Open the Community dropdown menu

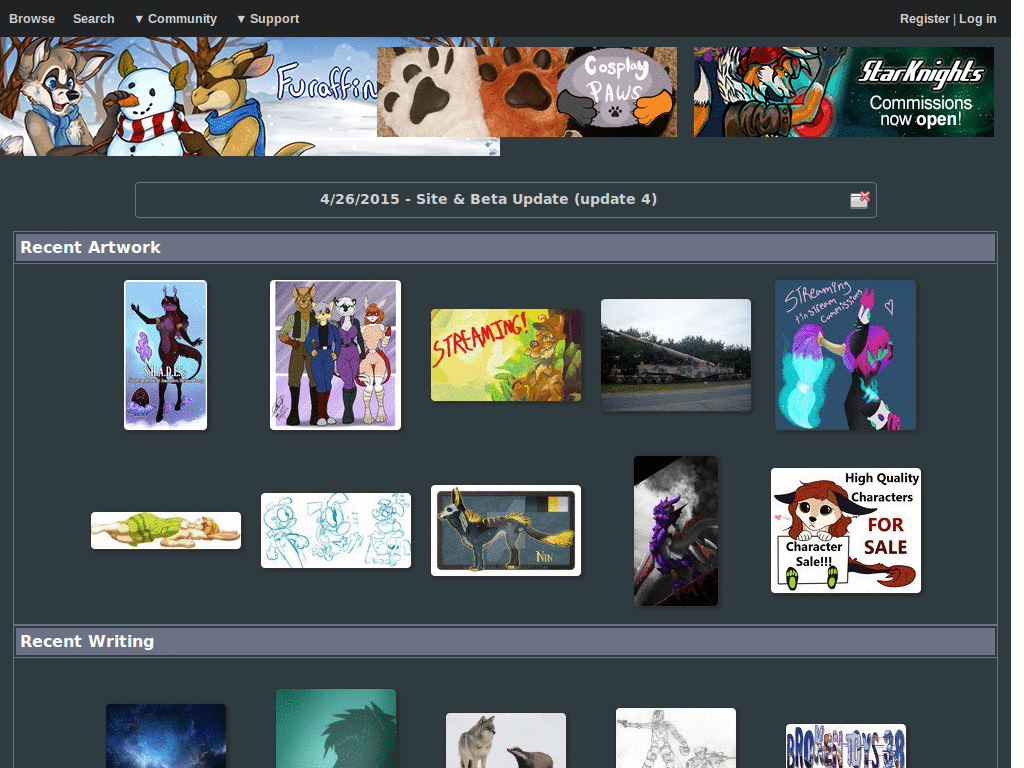pos(175,18)
